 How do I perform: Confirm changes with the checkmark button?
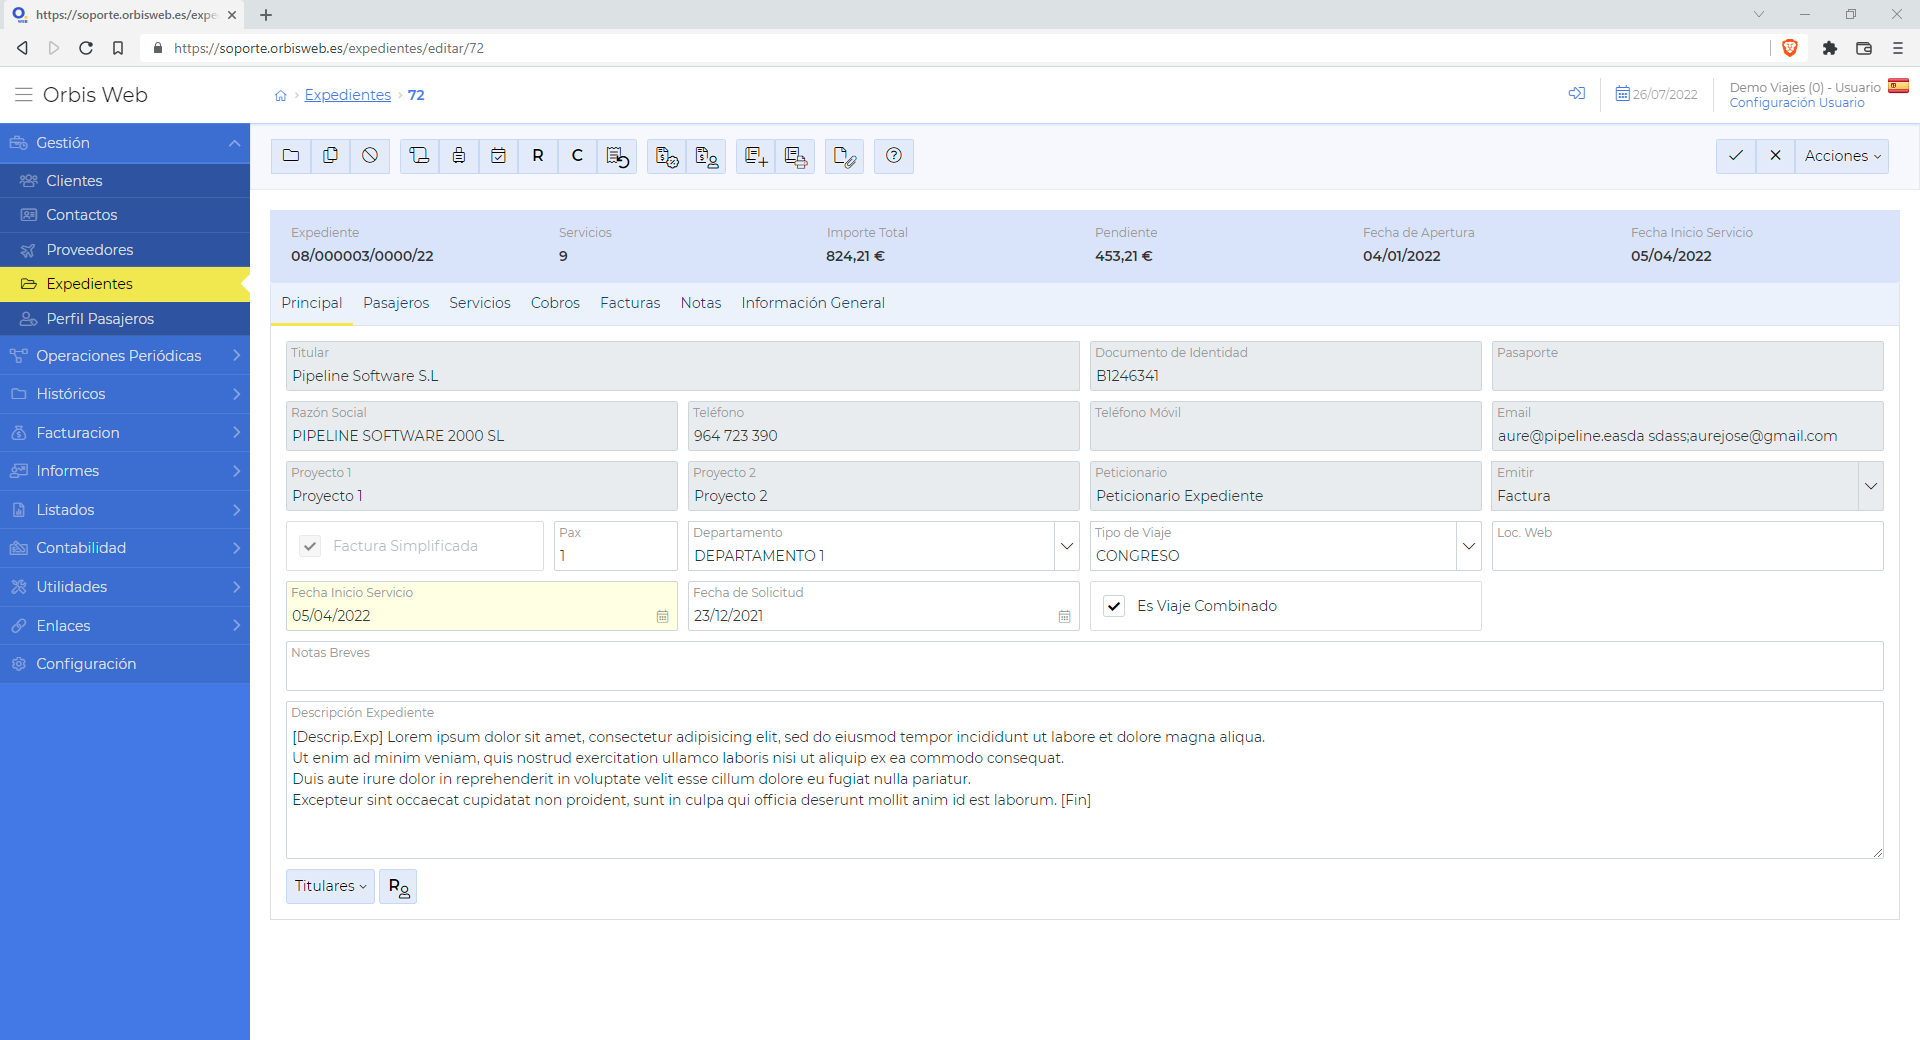point(1736,156)
